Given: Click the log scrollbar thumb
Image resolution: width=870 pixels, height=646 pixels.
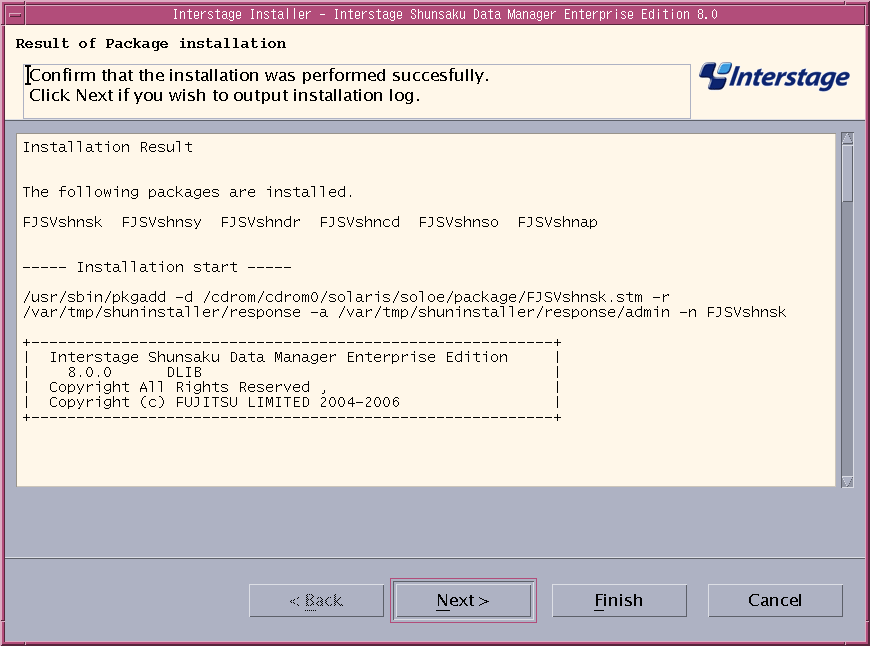Looking at the screenshot, I should (x=847, y=173).
